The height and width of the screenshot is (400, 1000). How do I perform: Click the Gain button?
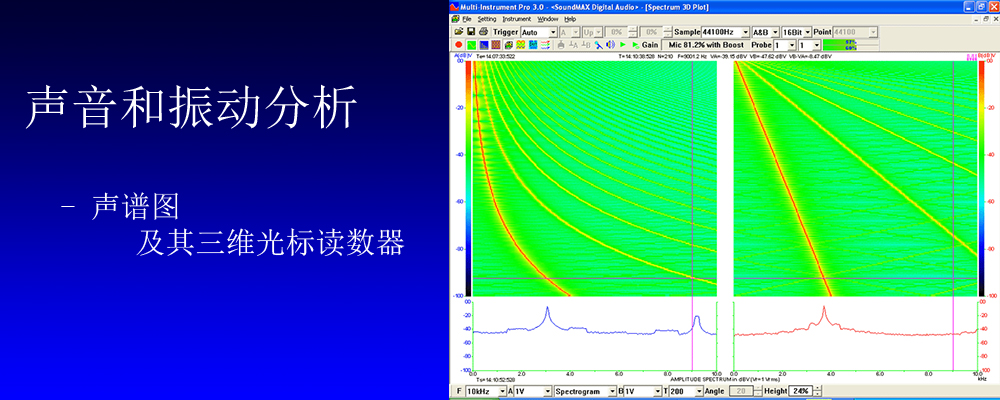pyautogui.click(x=650, y=45)
